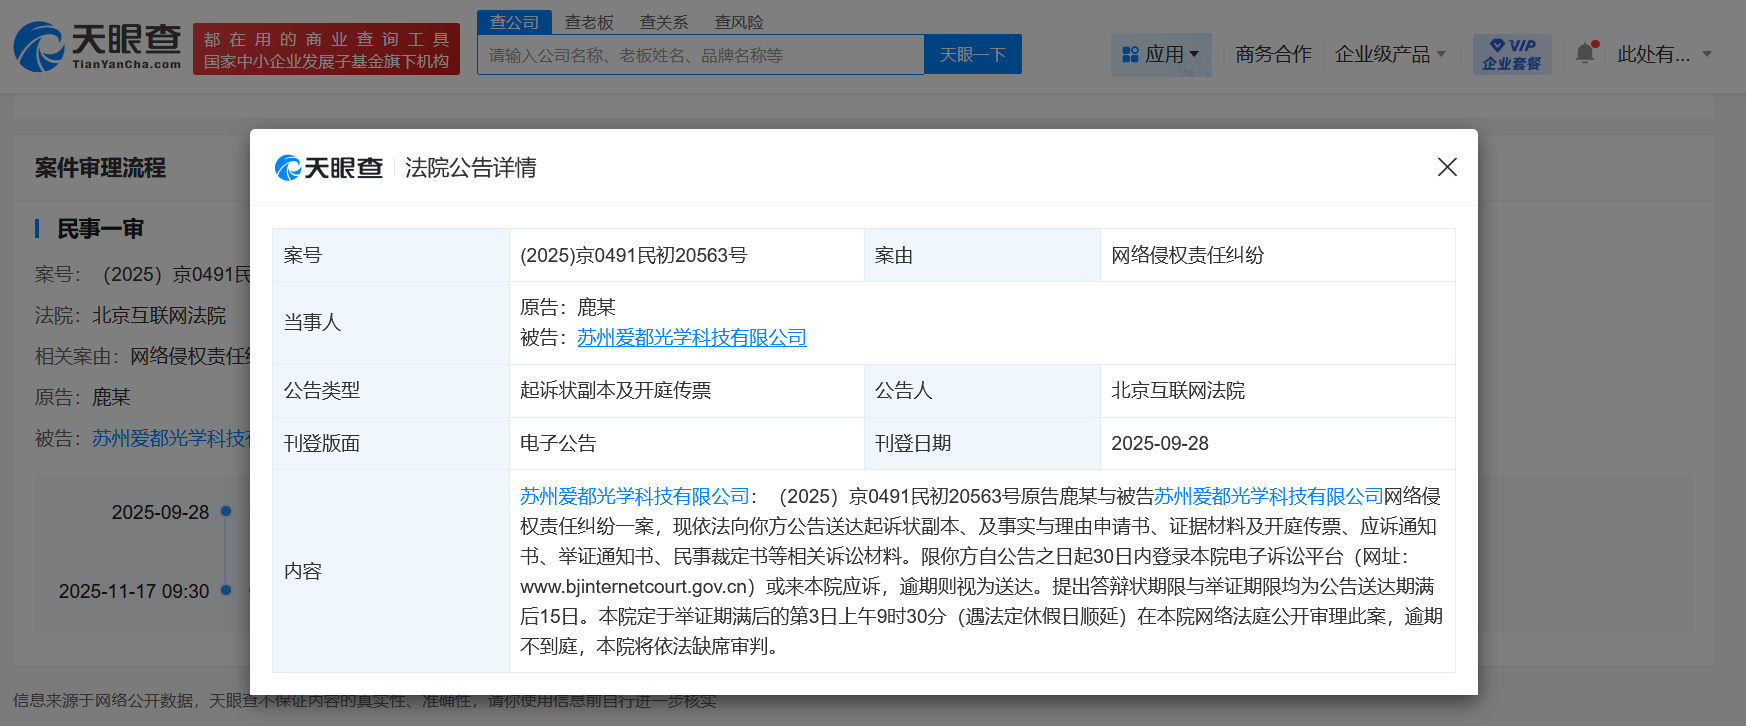Switch to the 查风险 tab

coord(739,22)
